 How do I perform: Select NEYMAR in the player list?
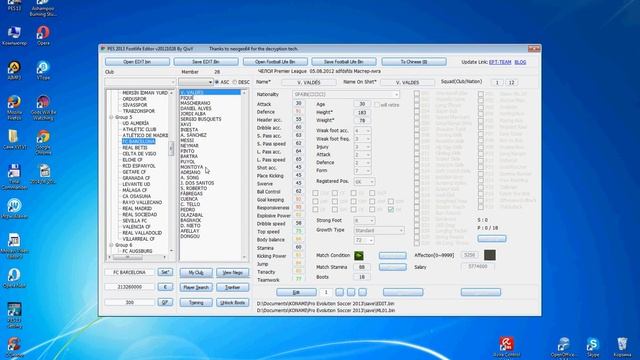(189, 146)
